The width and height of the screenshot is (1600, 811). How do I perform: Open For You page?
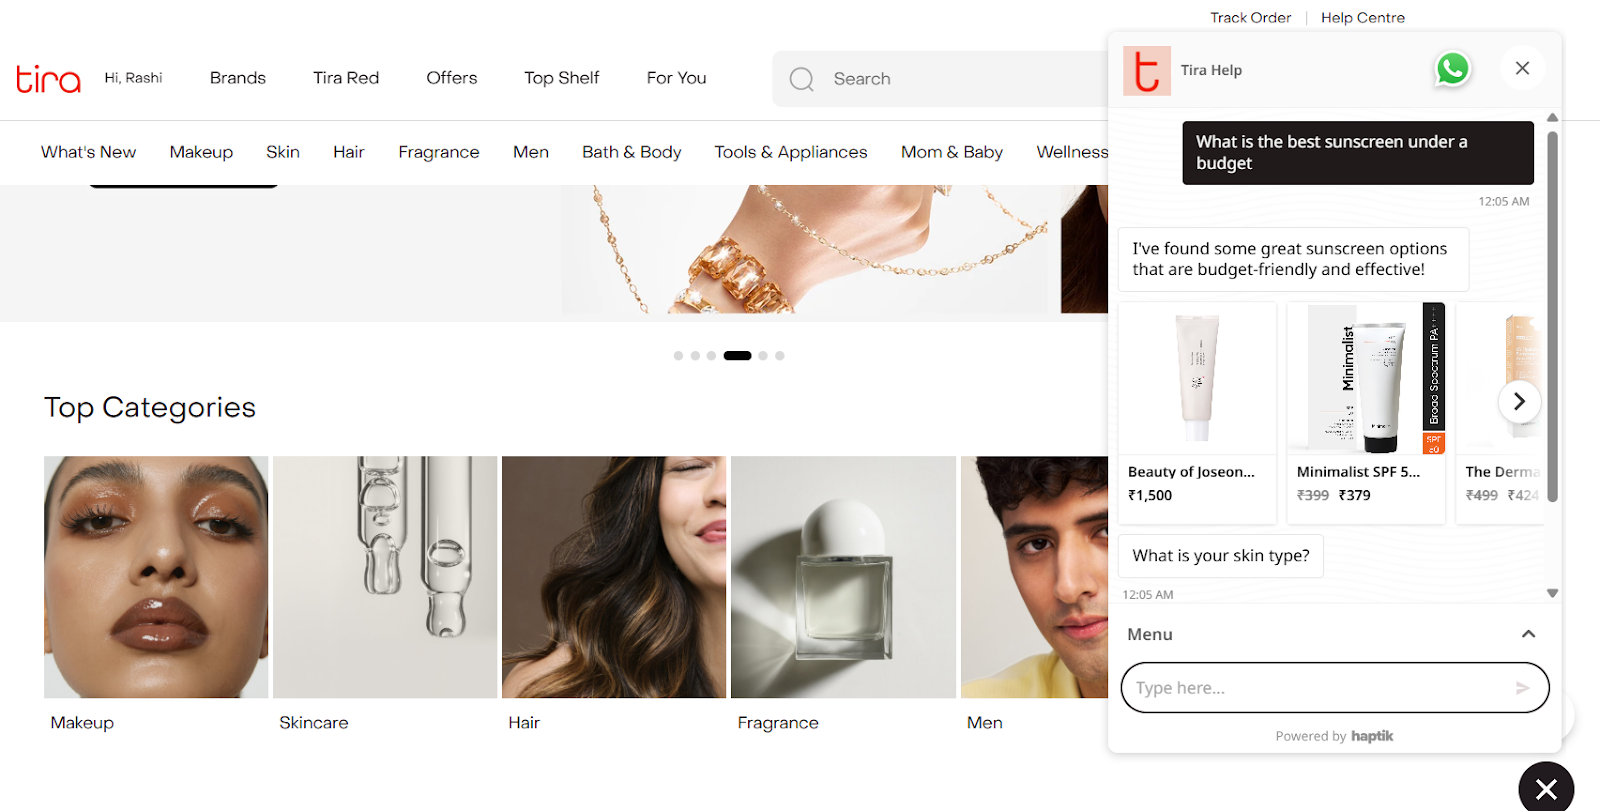pos(677,78)
